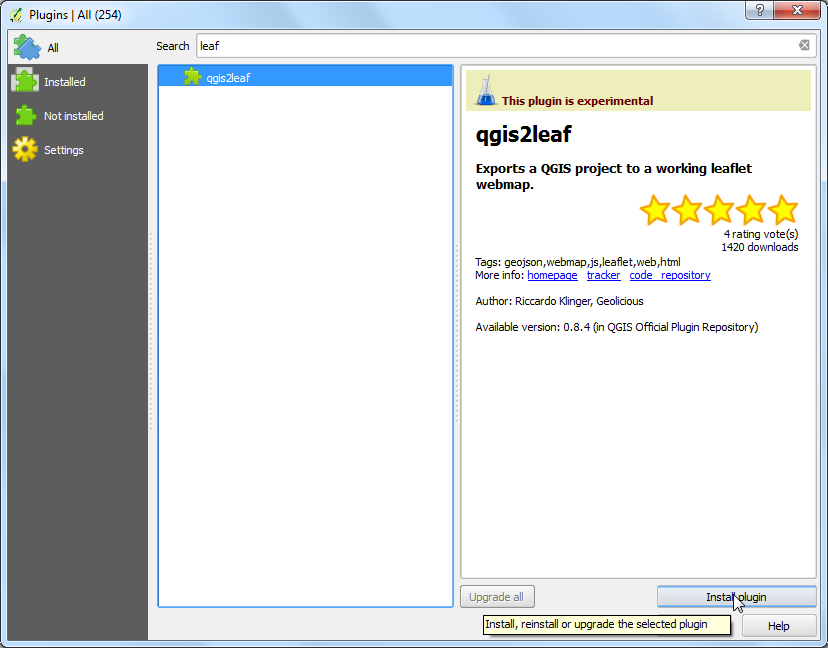Click the '4 rating vote(s)' text

click(x=761, y=234)
